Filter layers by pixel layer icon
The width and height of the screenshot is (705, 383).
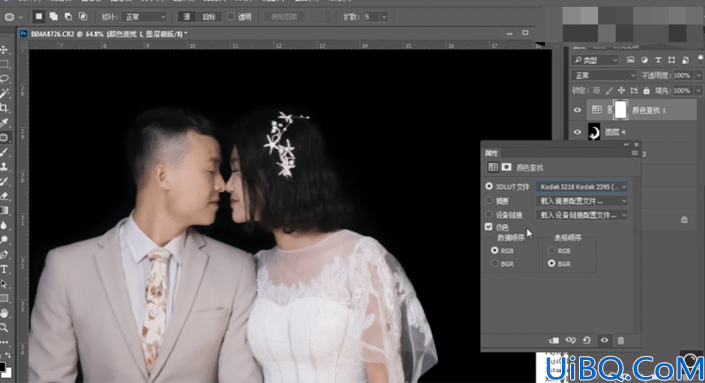click(x=631, y=60)
